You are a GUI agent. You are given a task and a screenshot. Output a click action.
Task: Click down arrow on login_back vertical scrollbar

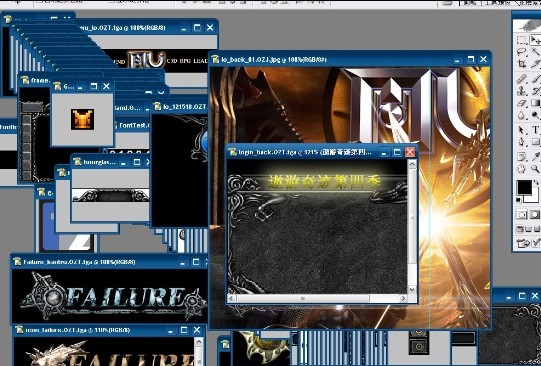(x=412, y=289)
